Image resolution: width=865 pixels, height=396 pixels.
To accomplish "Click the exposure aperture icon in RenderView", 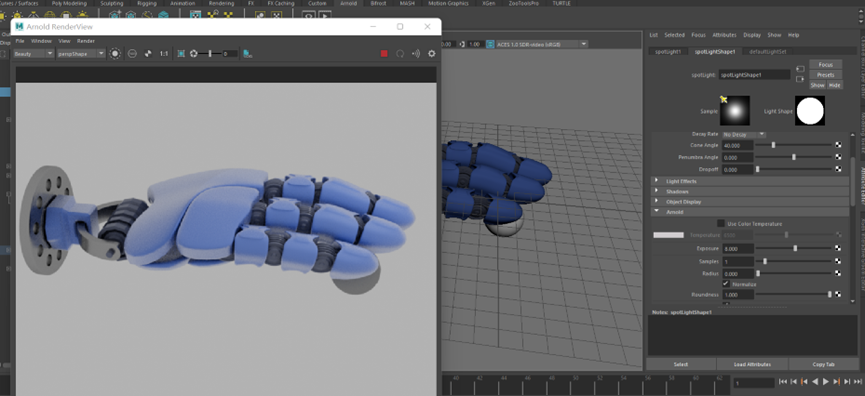I will (x=194, y=53).
